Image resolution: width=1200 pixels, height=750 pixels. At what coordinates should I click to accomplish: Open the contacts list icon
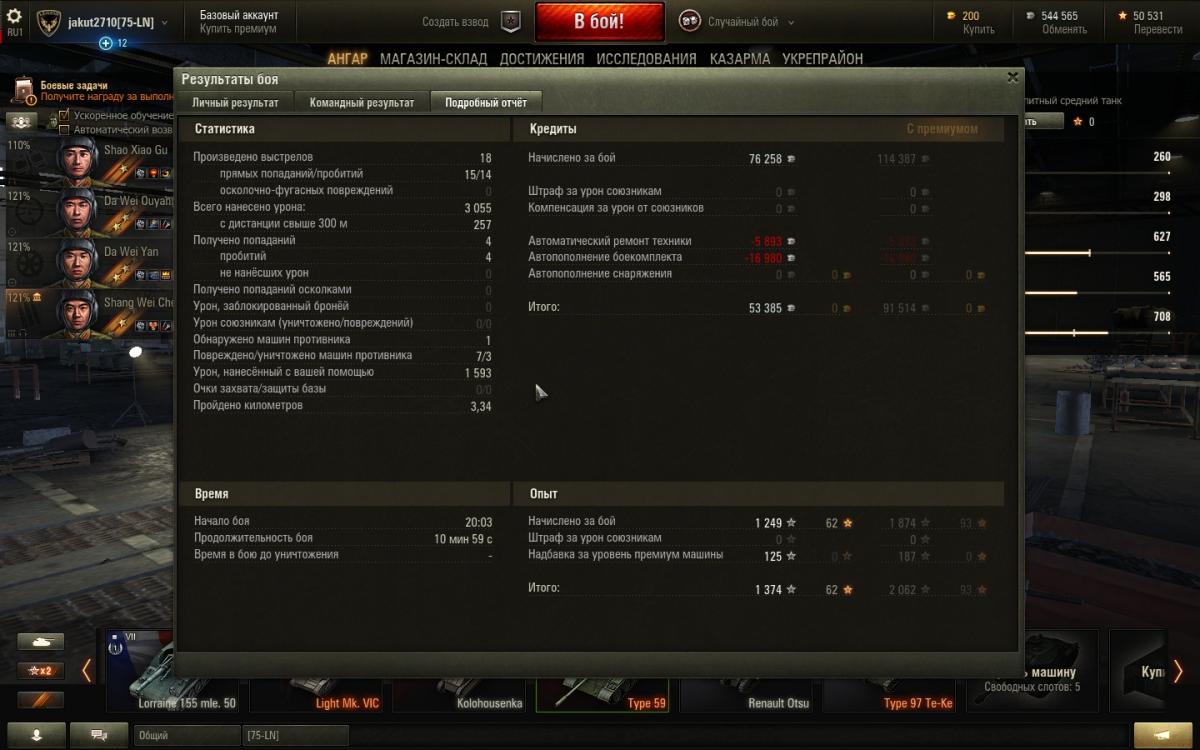pos(37,735)
